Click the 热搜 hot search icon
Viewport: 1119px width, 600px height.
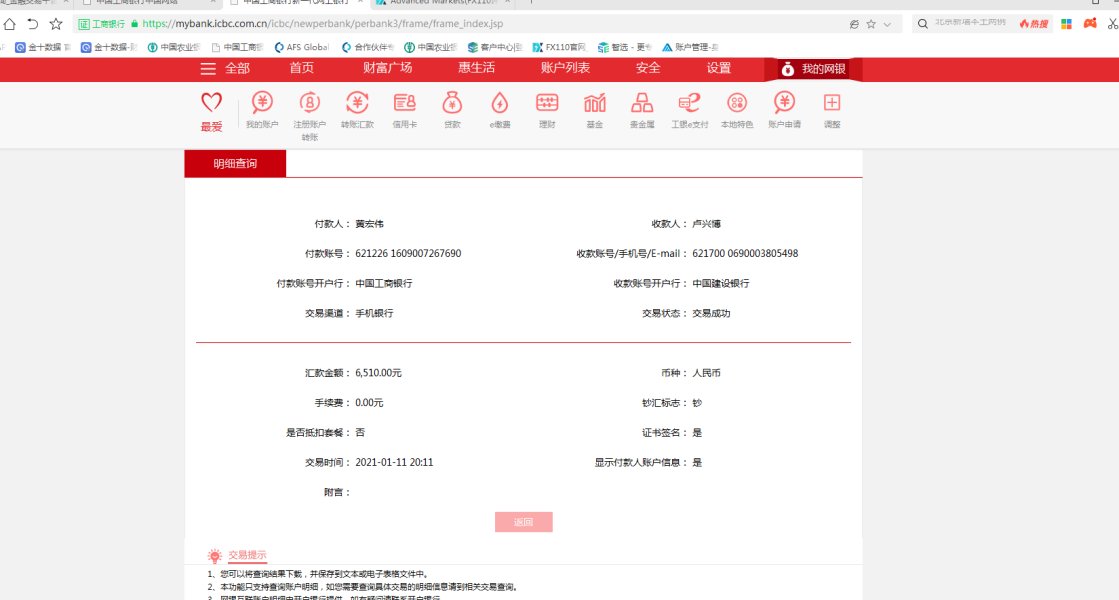(x=1033, y=24)
